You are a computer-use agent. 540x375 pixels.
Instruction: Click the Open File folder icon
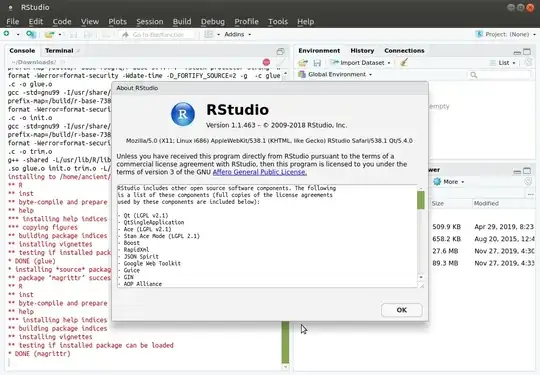pos(49,34)
